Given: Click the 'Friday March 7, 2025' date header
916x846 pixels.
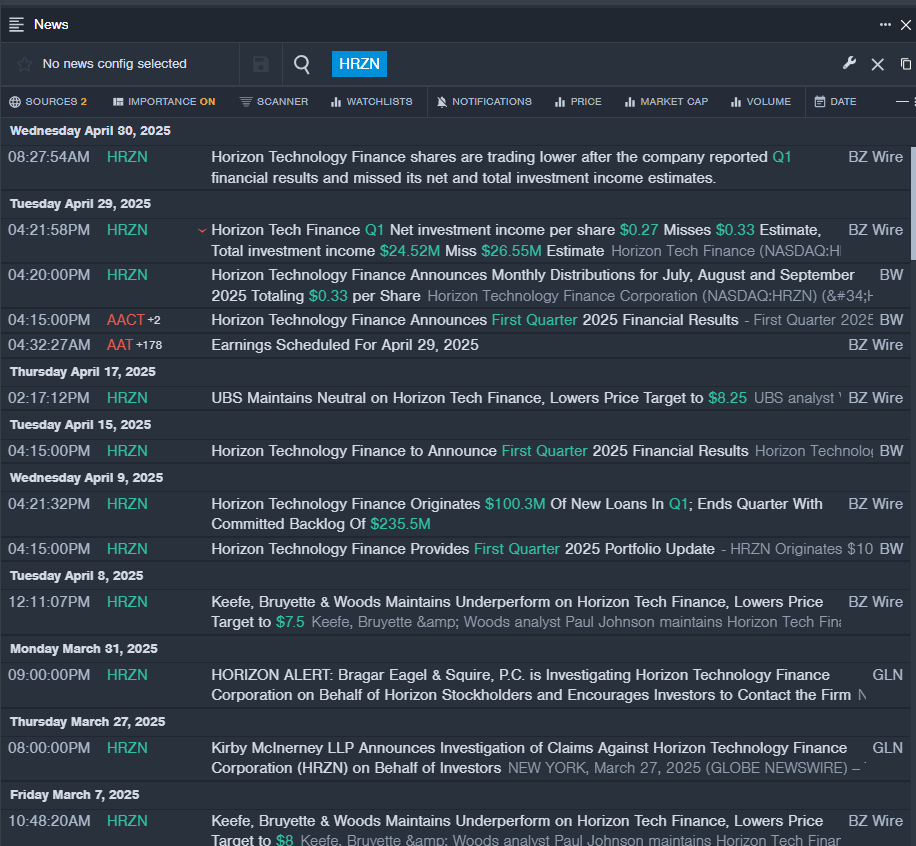Looking at the screenshot, I should (x=75, y=795).
